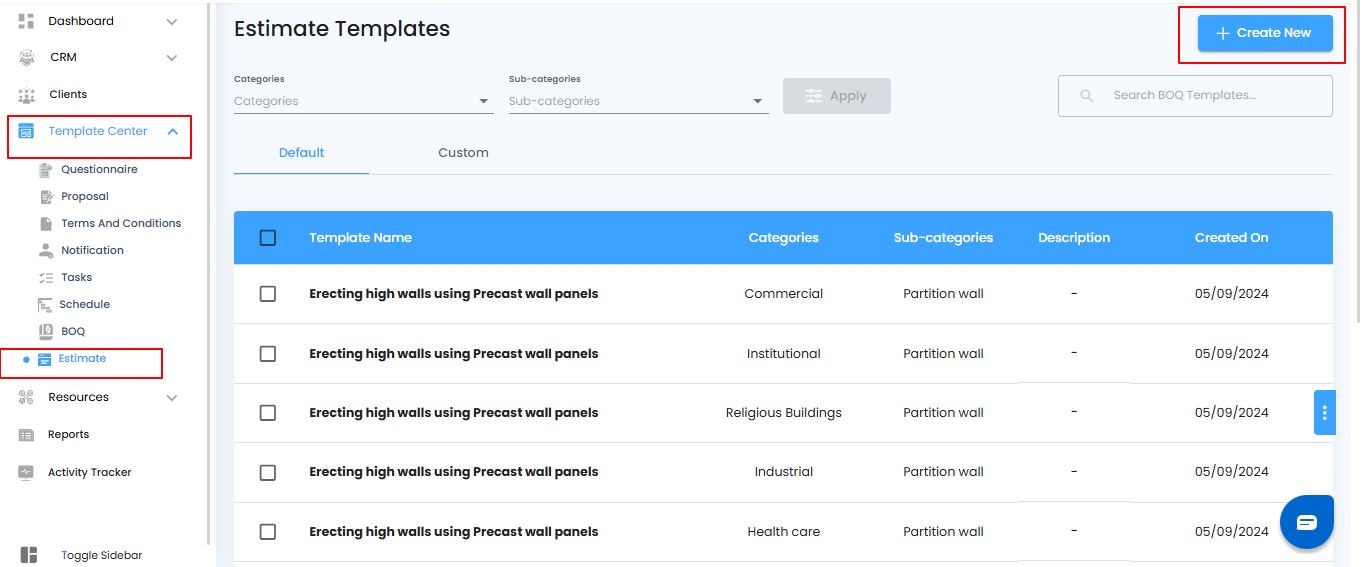
Task: Collapse the Template Center section
Action: (x=172, y=131)
